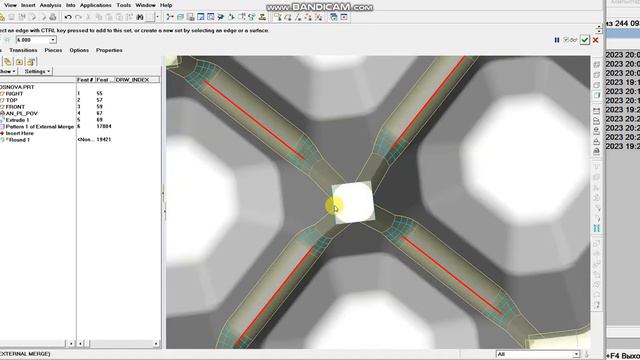Click the DRW_INDEX column header
The width and height of the screenshot is (640, 360).
pyautogui.click(x=137, y=80)
